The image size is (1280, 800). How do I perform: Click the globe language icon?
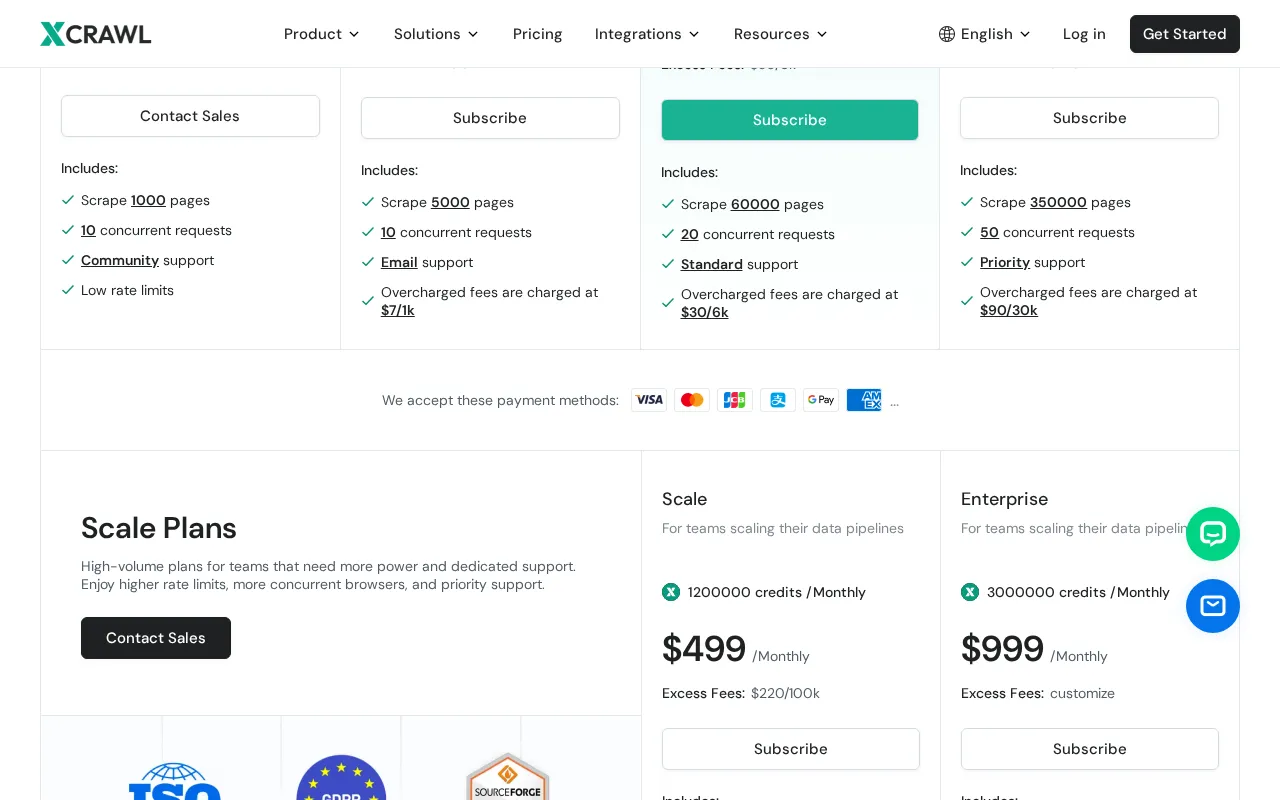pos(947,34)
